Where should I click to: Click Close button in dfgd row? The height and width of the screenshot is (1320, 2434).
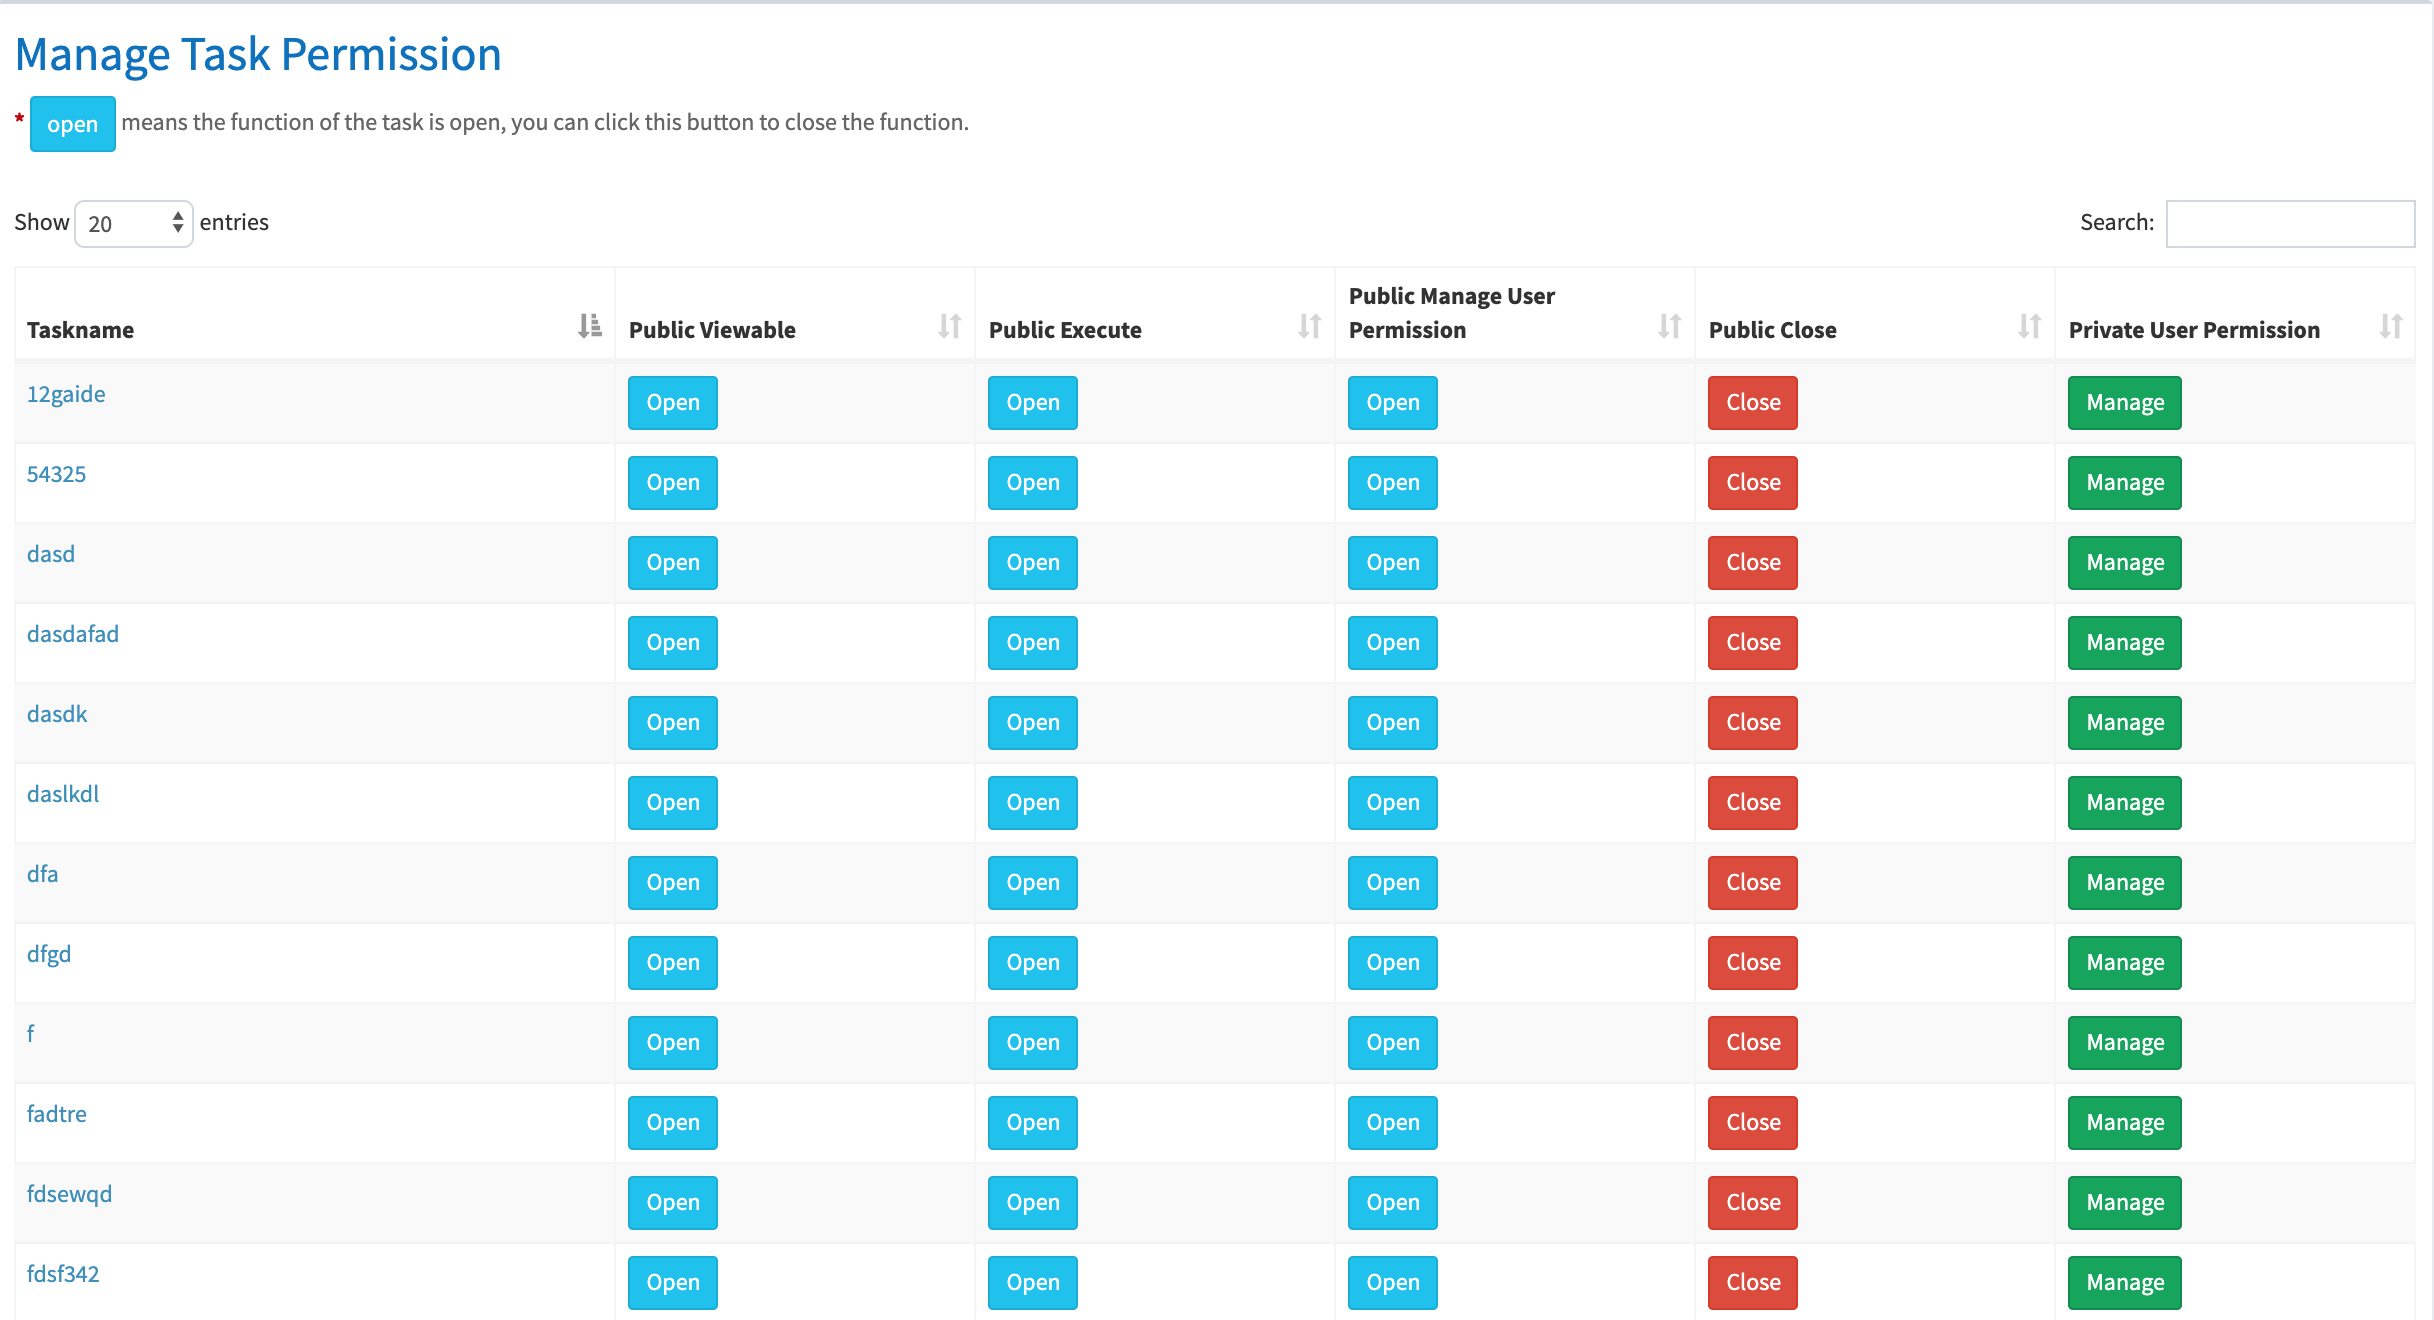coord(1753,963)
